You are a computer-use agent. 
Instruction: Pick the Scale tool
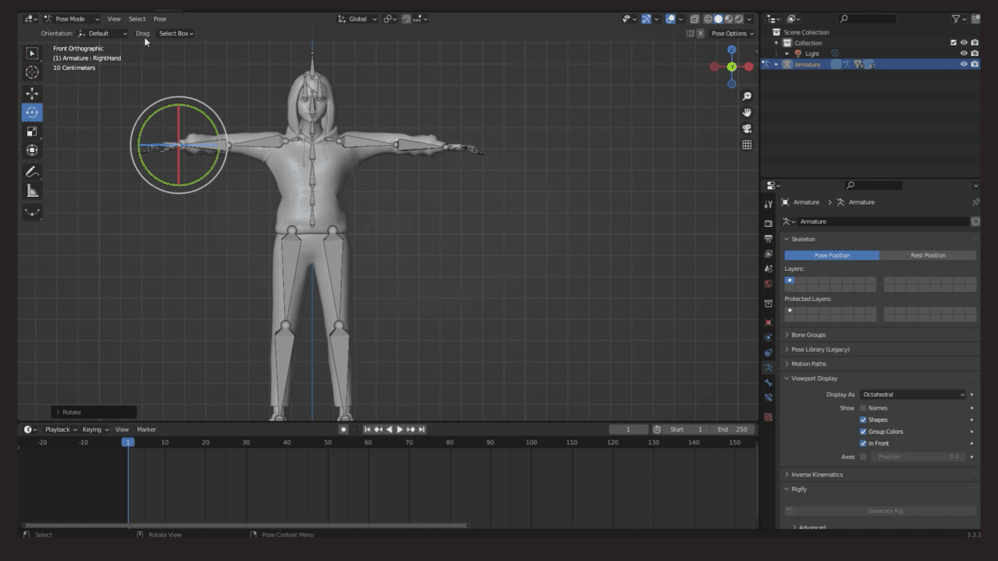point(32,132)
